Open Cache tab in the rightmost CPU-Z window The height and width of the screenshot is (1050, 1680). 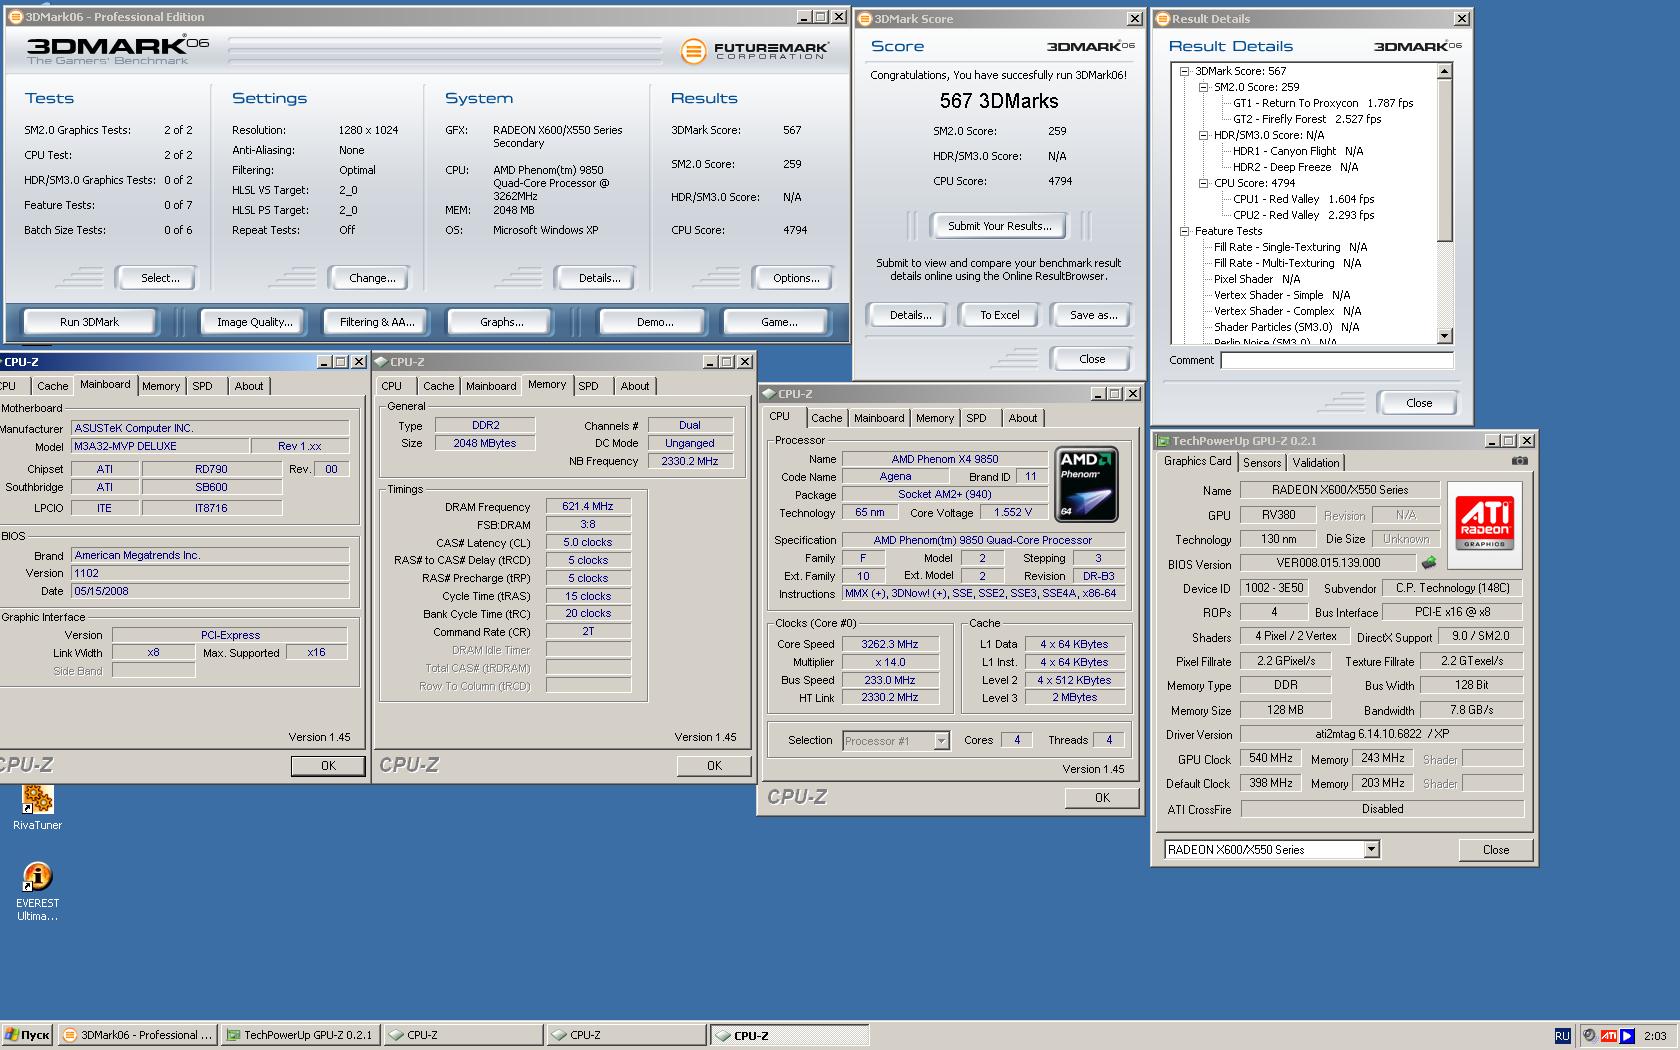[826, 419]
